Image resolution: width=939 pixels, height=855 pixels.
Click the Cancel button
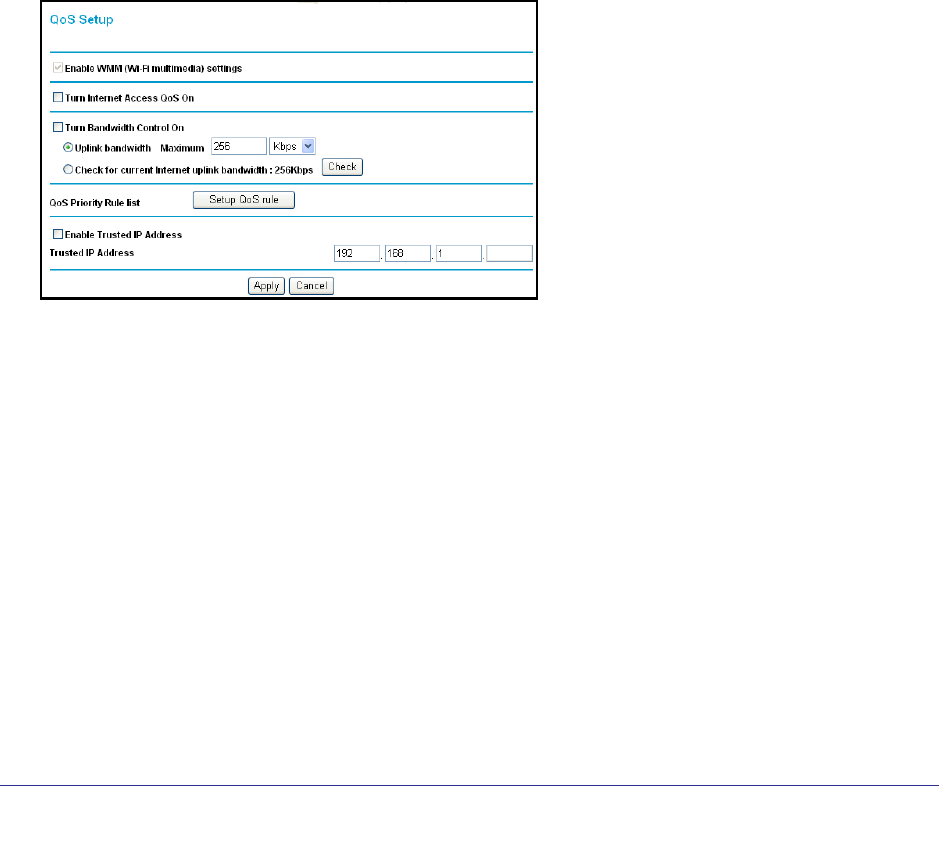311,286
